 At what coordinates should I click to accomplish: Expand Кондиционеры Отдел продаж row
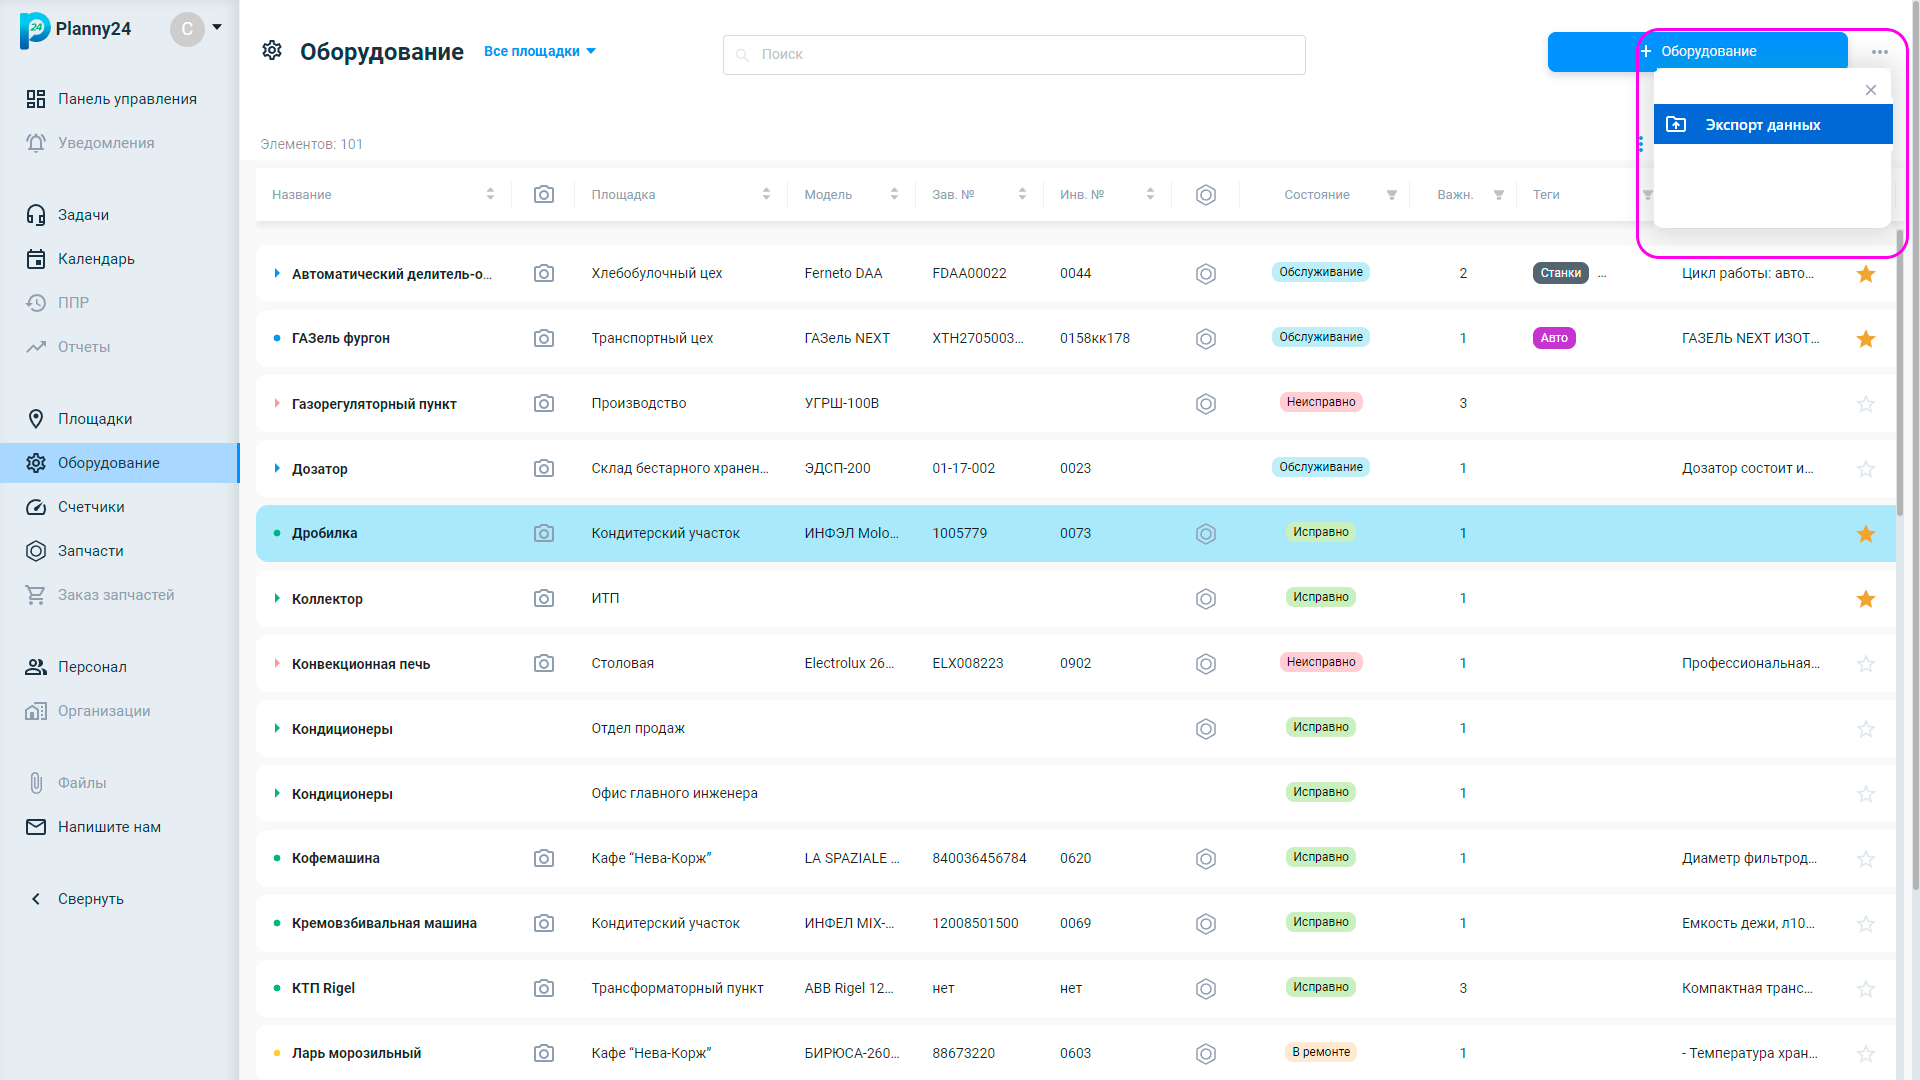coord(277,728)
